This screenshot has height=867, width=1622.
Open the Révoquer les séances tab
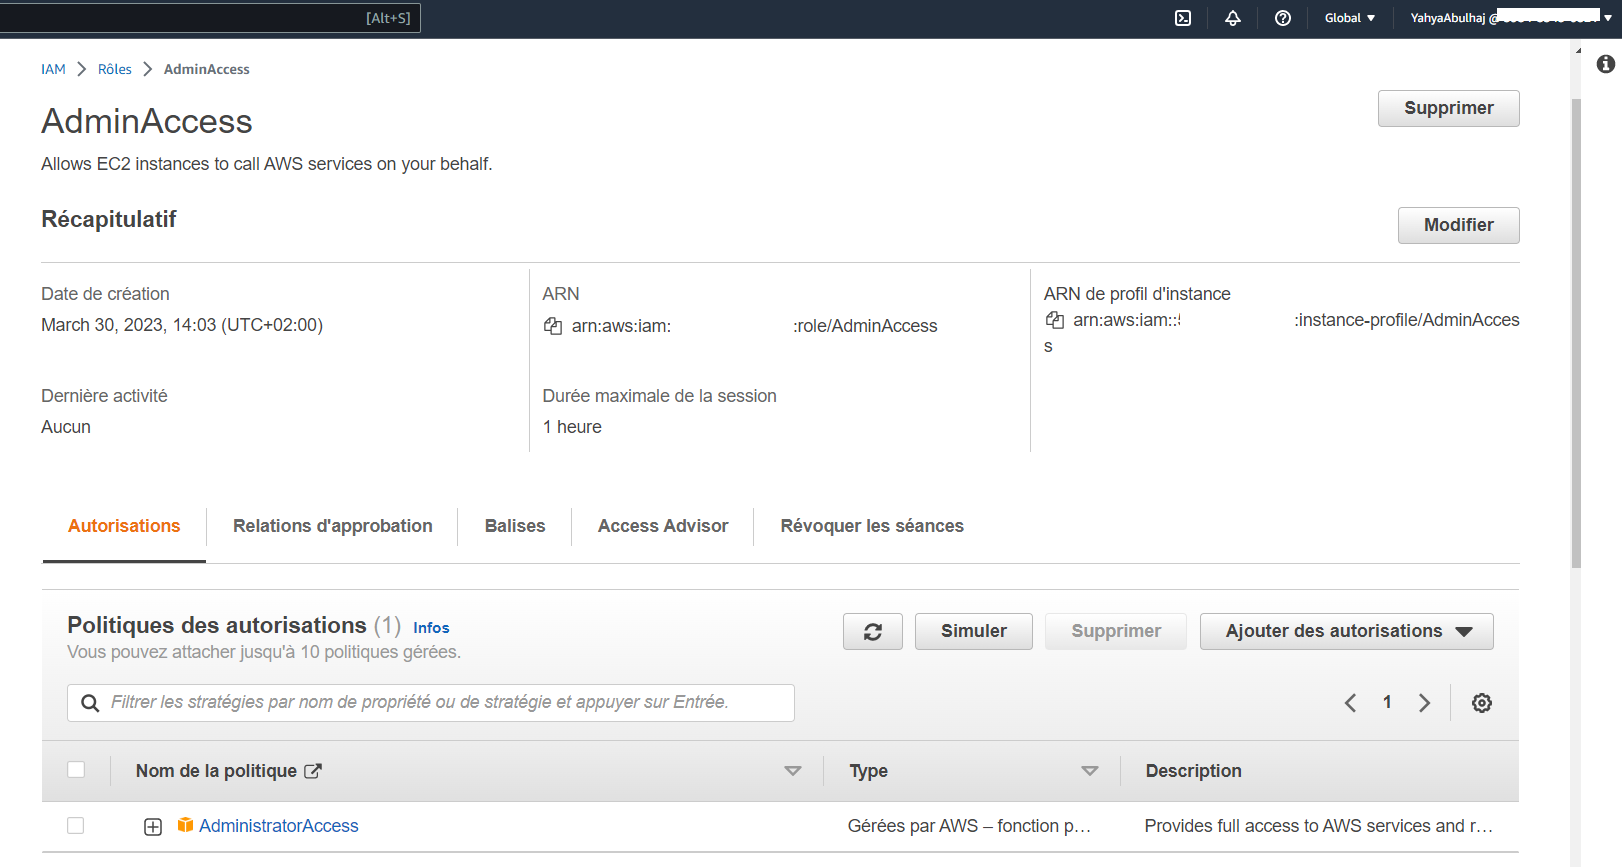872,526
